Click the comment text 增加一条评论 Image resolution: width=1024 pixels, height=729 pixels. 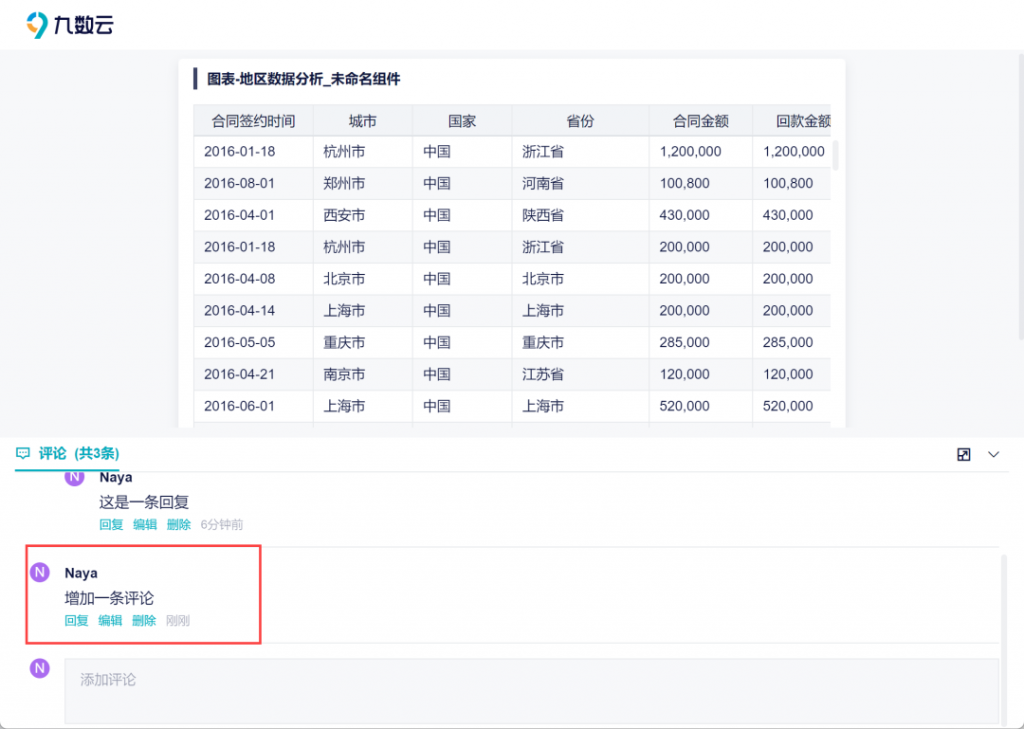click(x=109, y=598)
